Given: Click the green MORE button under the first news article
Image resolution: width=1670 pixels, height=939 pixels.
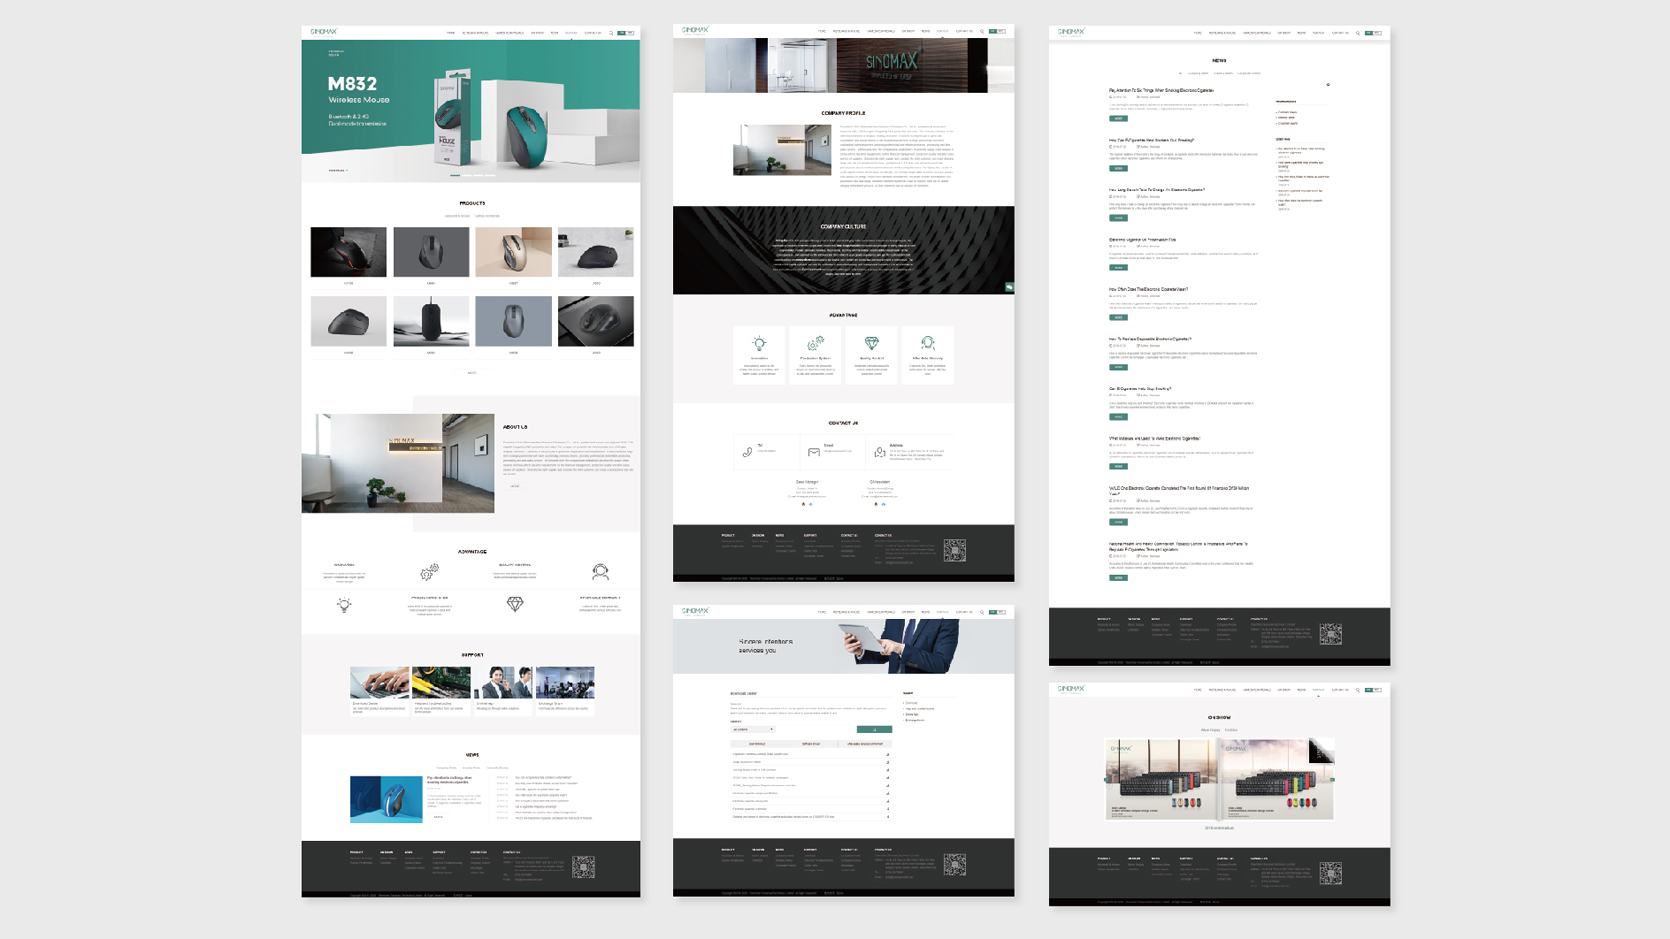Looking at the screenshot, I should pyautogui.click(x=1118, y=118).
